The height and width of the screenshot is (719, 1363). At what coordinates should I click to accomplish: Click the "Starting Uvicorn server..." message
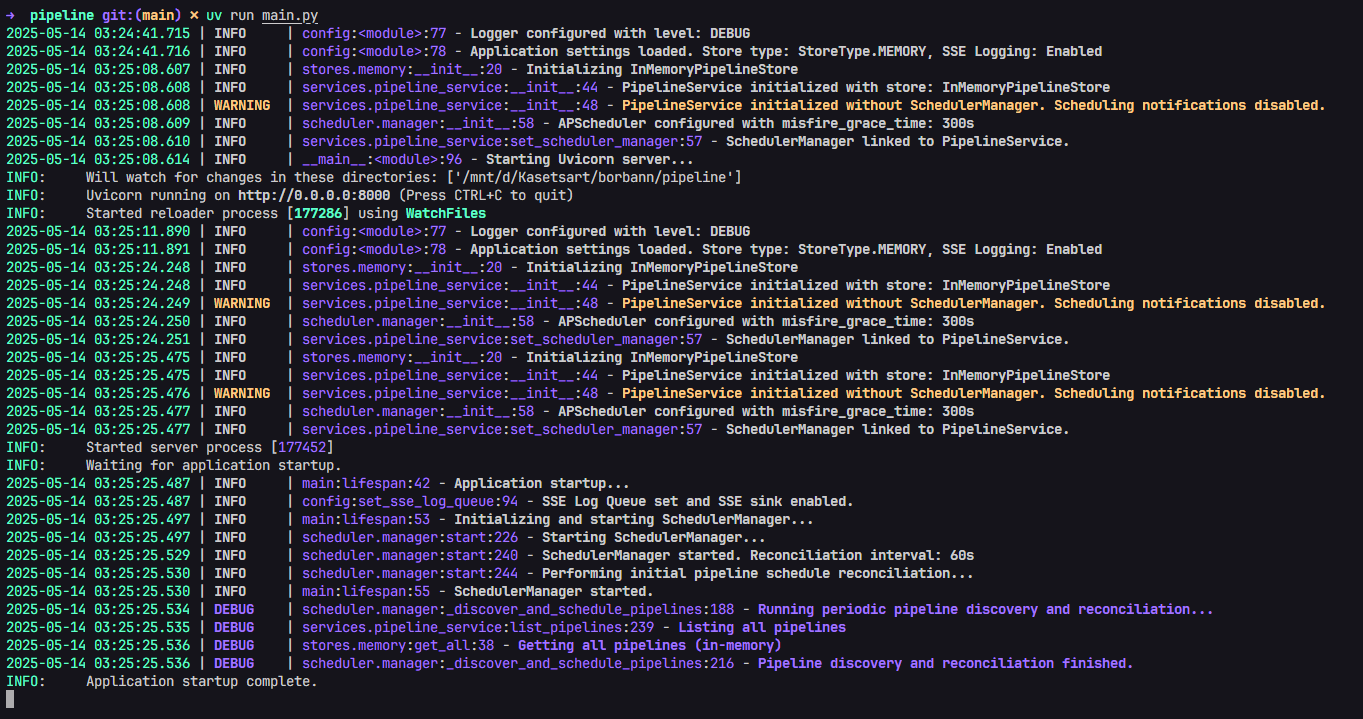click(x=588, y=159)
